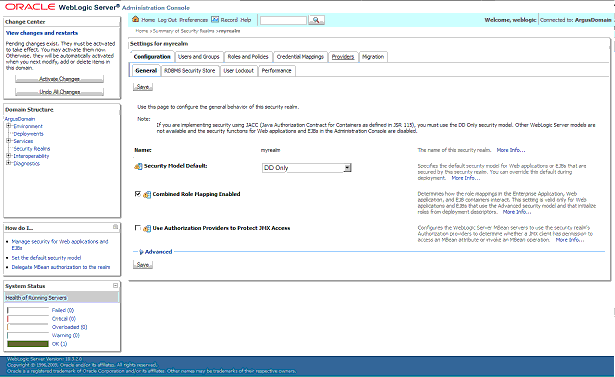
Task: Open the Environment tree item
Action: tap(28, 126)
